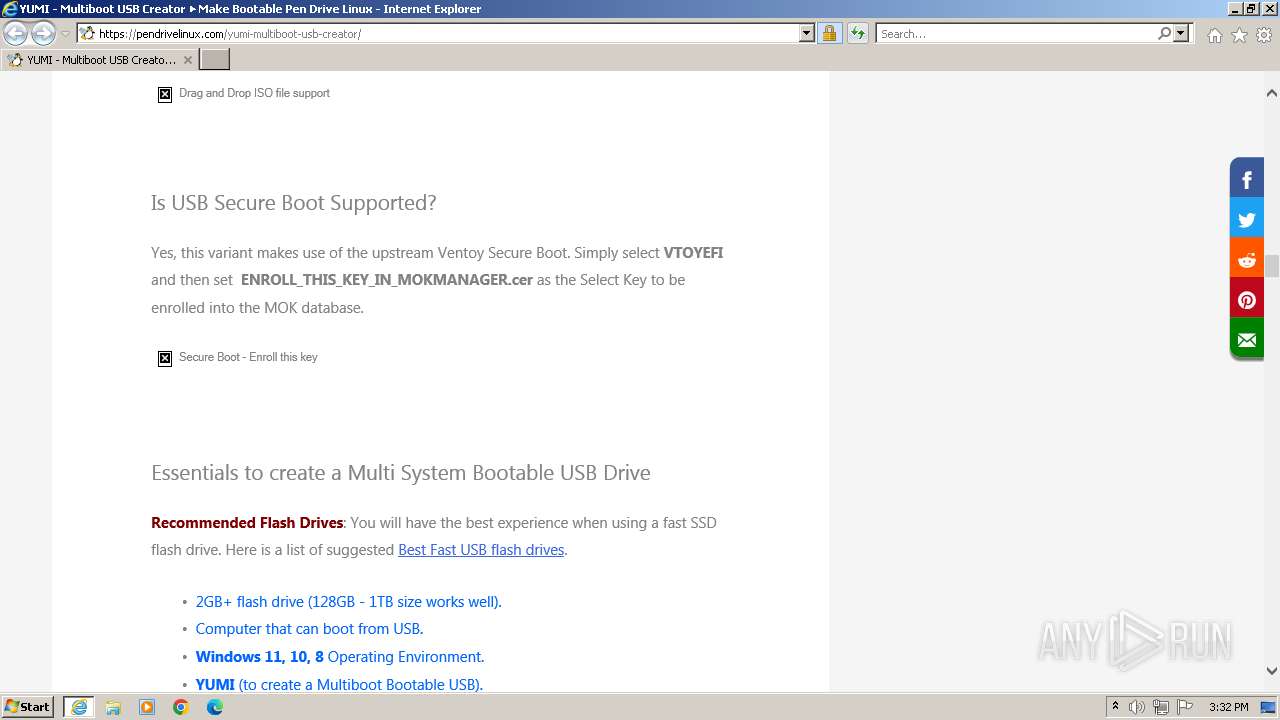This screenshot has height=720, width=1280.
Task: Open the recent pages dropdown arrow
Action: pyautogui.click(x=65, y=34)
